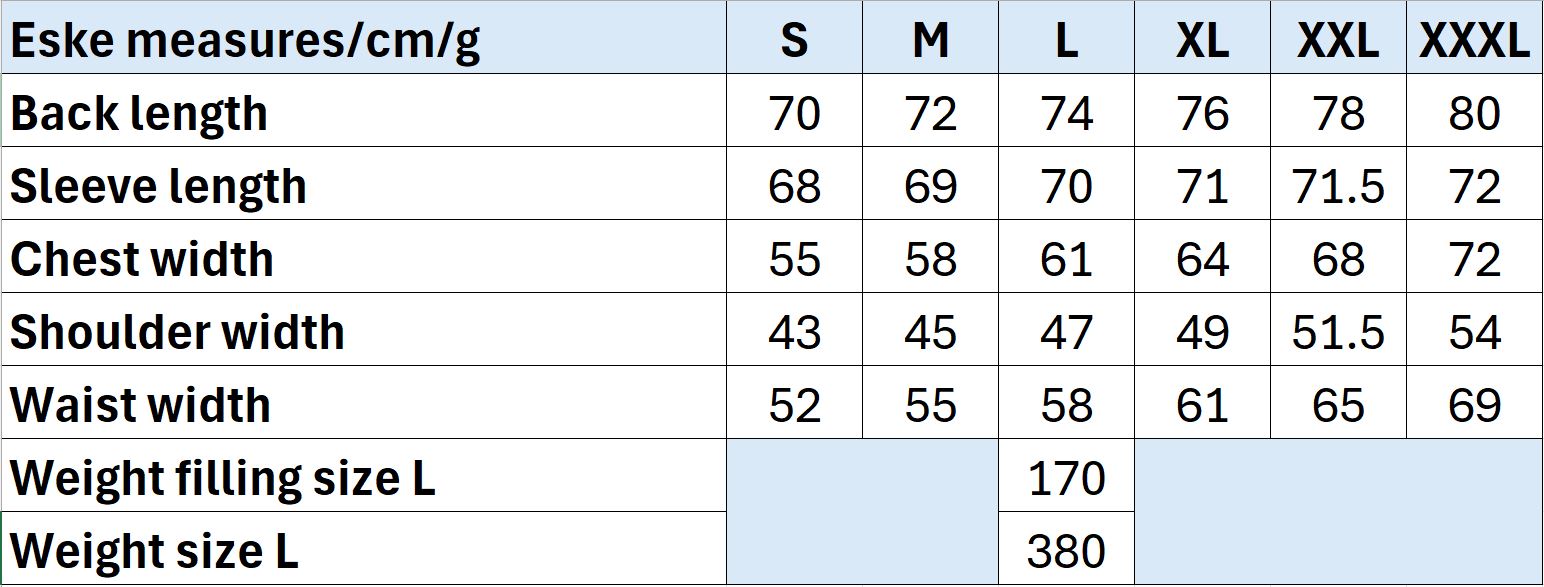The image size is (1544, 587).
Task: Select the weight value 380 cell
Action: click(1066, 549)
